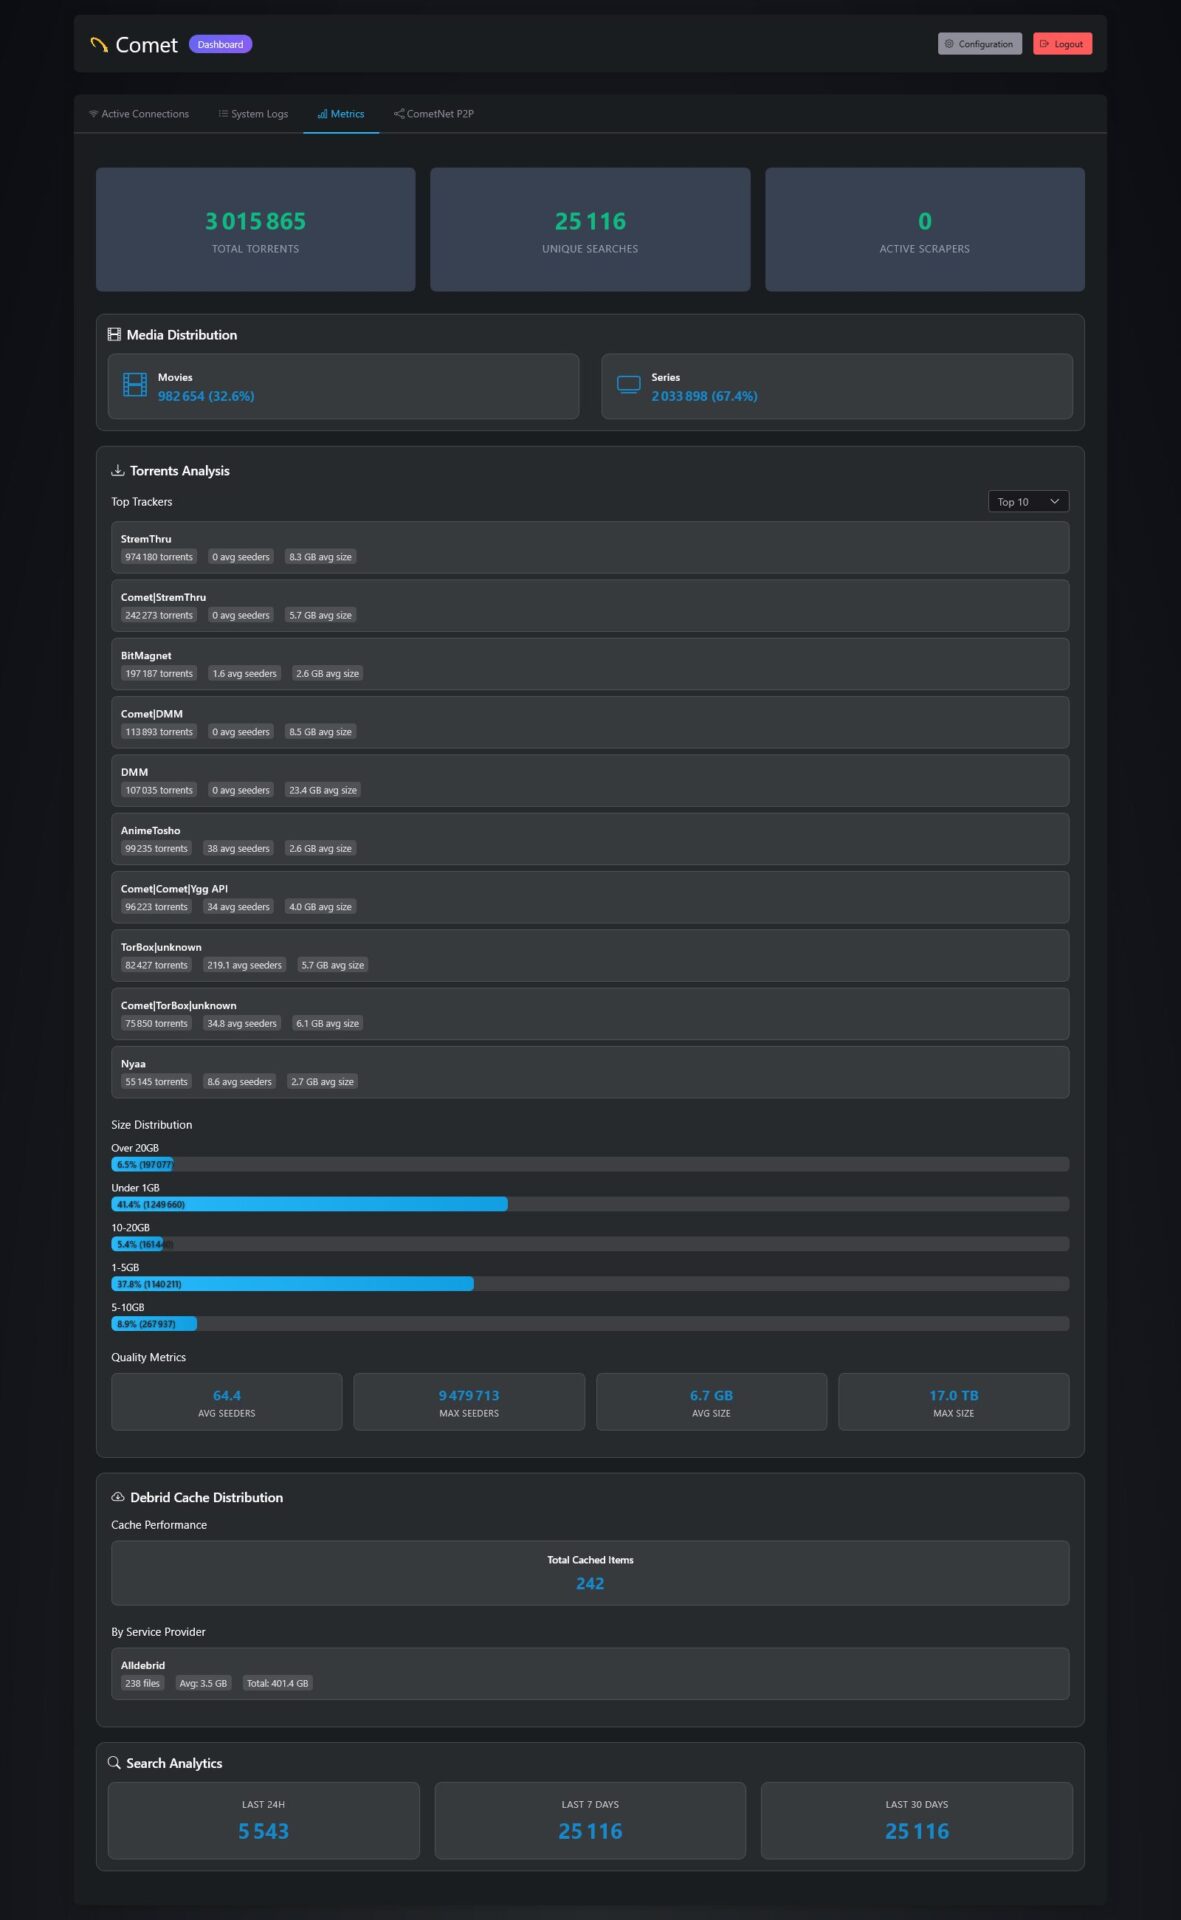Click the Series monitor icon

(628, 385)
